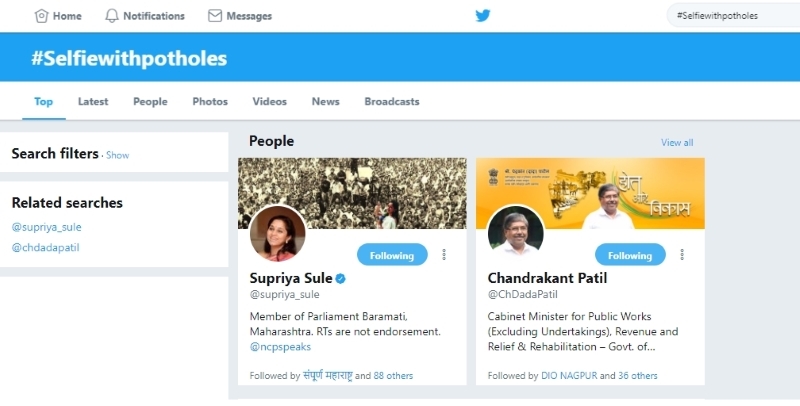Viewport: 800px width, 406px height.
Task: Switch to the Latest tab
Action: click(93, 101)
